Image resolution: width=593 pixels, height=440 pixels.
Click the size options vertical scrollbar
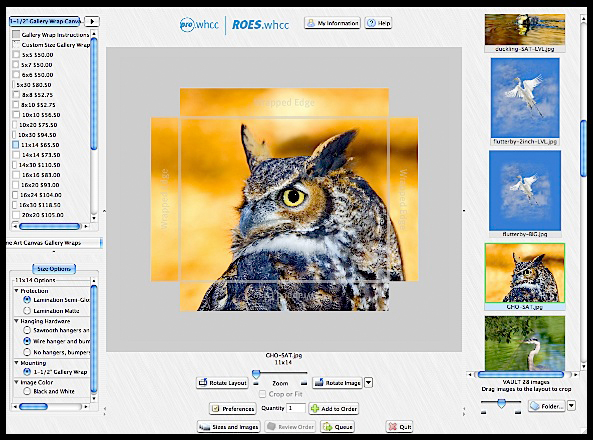click(x=94, y=339)
